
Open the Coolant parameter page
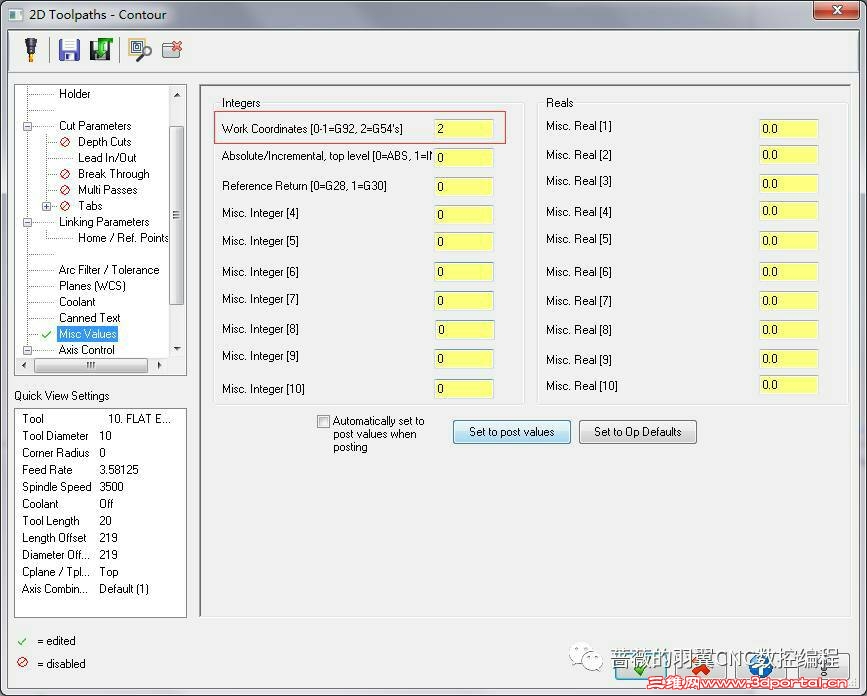tap(77, 301)
